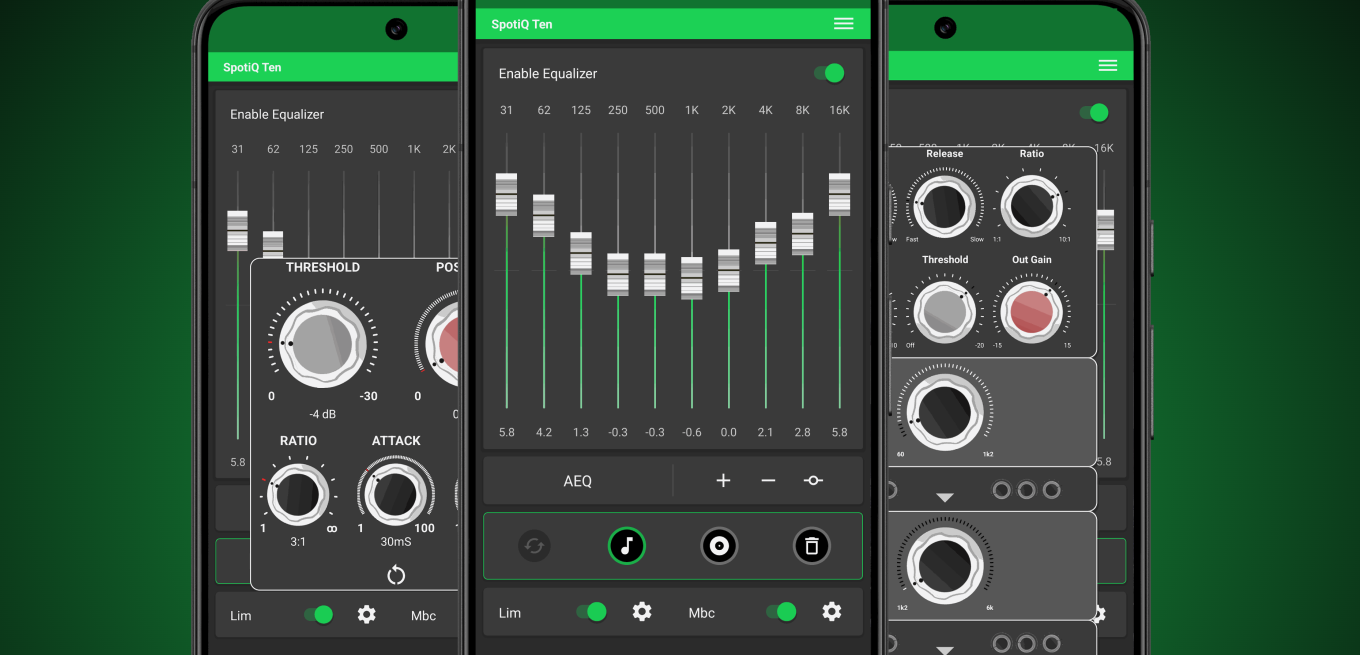The image size is (1360, 655).
Task: Tap the AEQ preset button
Action: click(577, 480)
